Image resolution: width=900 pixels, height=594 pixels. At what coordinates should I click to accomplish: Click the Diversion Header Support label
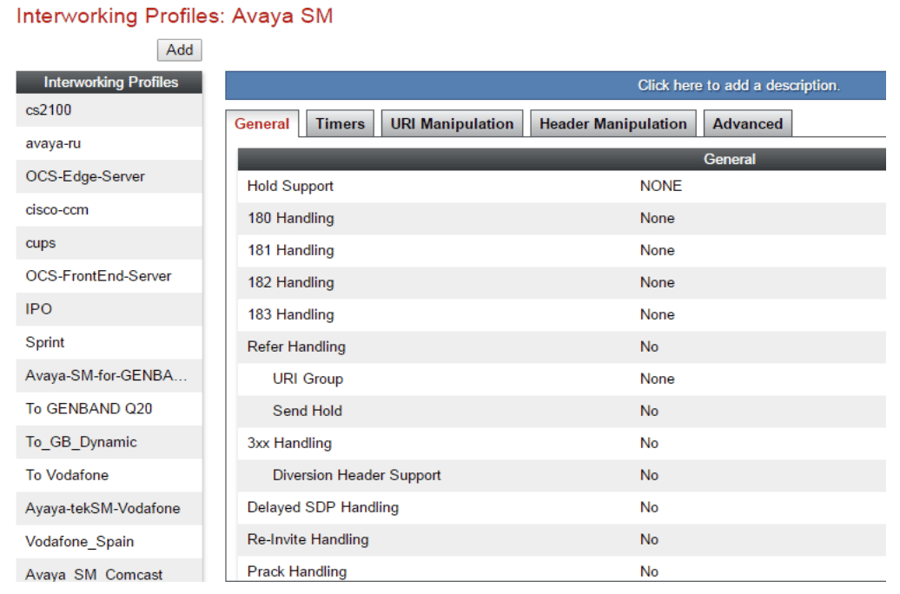pos(356,475)
